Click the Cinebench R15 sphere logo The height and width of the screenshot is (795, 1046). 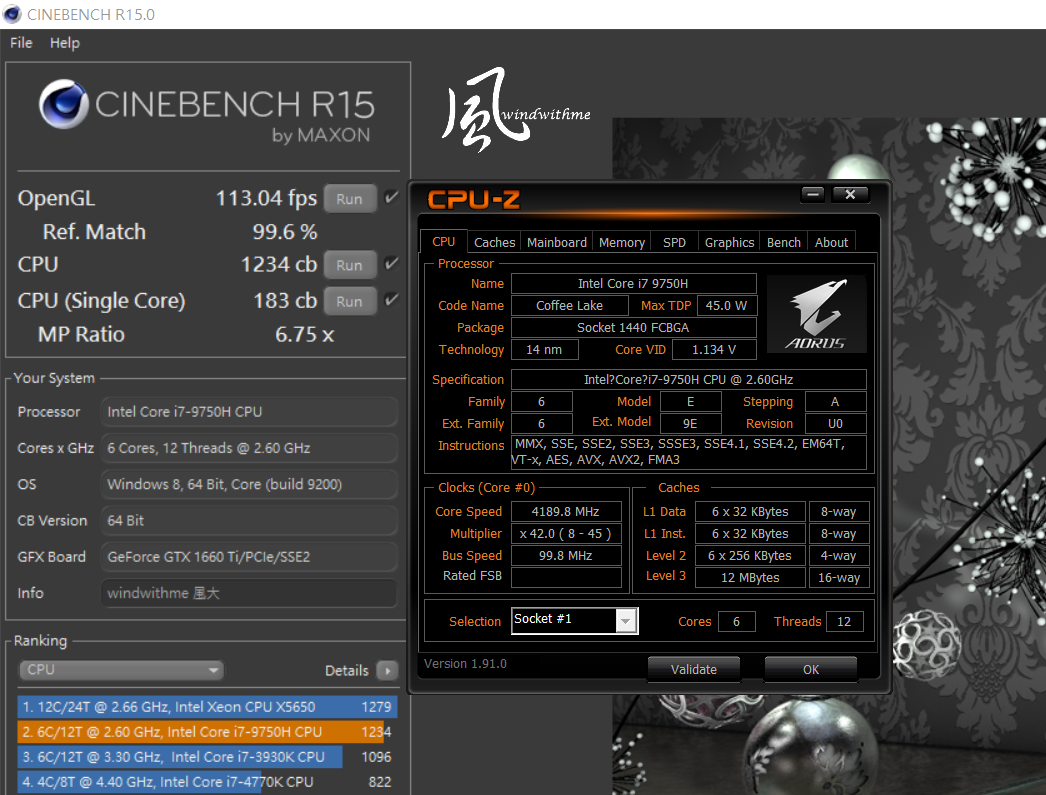tap(63, 104)
